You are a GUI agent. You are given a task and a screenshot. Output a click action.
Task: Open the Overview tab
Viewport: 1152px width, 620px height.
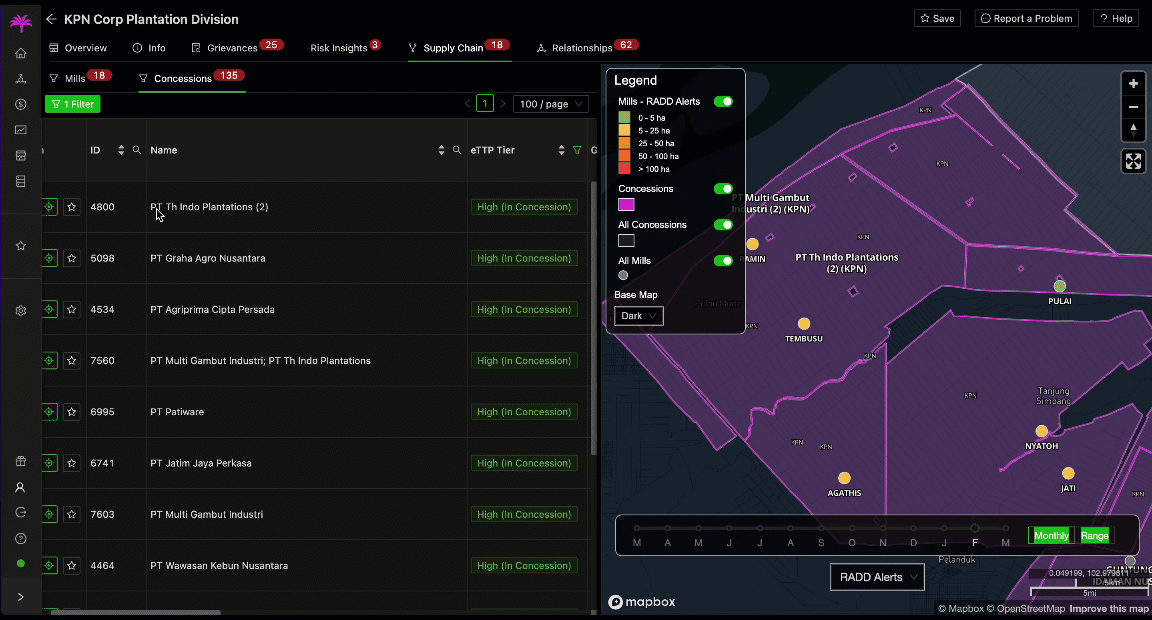click(x=78, y=48)
